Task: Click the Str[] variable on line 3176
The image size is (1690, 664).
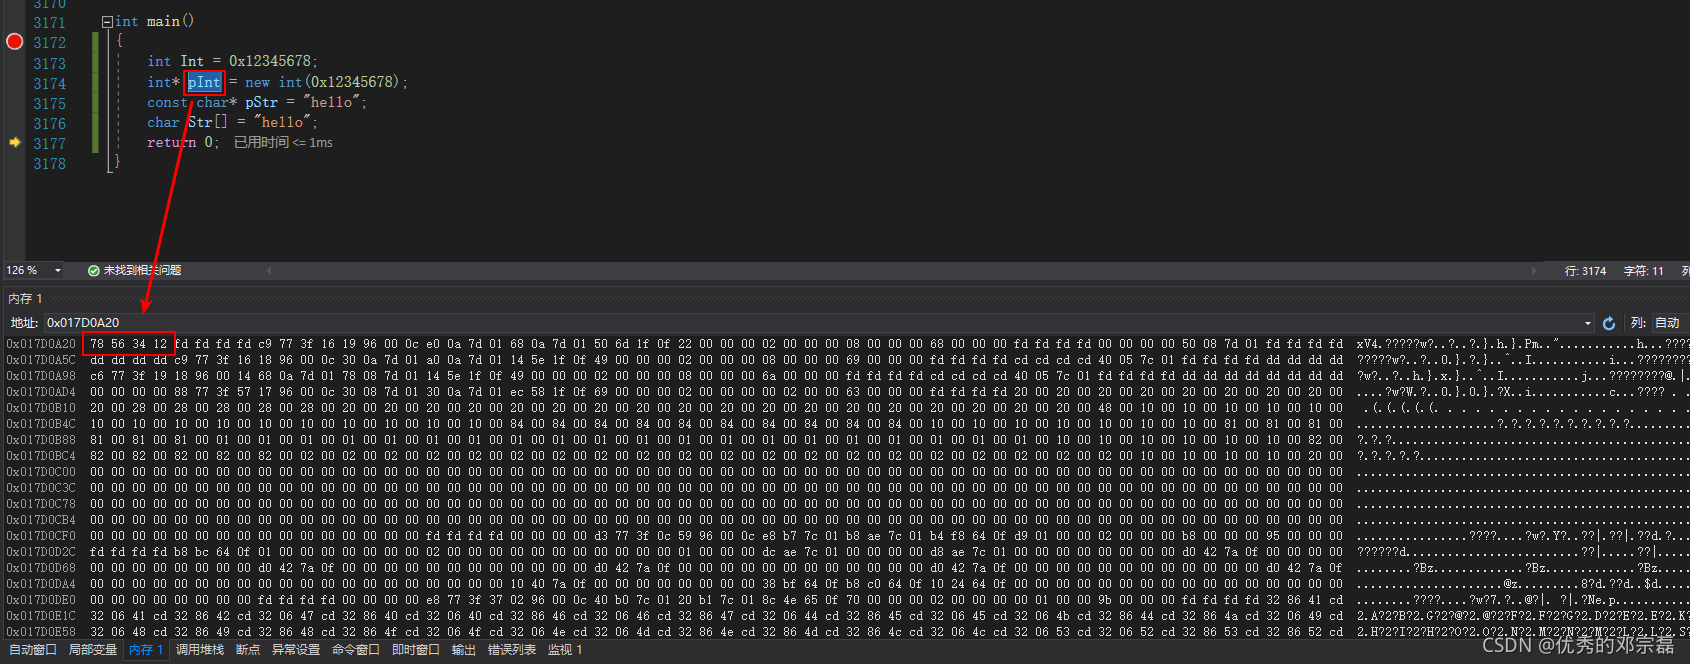Action: [x=208, y=122]
